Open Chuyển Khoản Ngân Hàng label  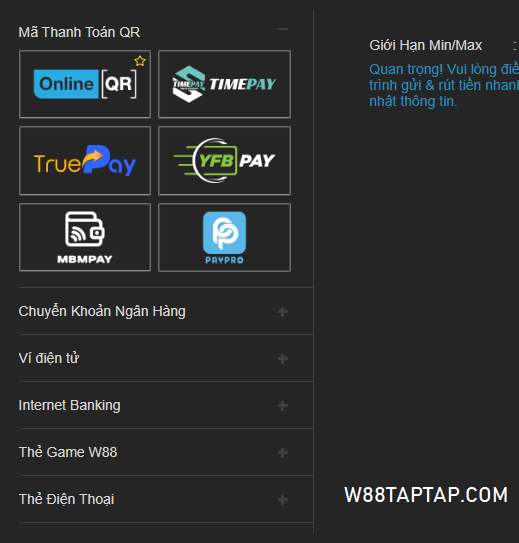(x=102, y=311)
